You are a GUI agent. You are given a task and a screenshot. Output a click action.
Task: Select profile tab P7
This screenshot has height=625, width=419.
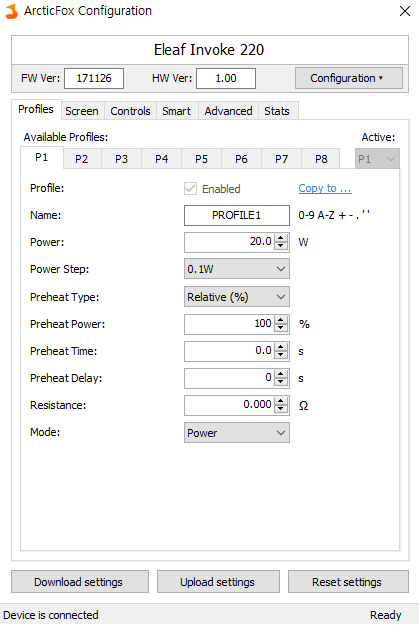click(x=281, y=159)
